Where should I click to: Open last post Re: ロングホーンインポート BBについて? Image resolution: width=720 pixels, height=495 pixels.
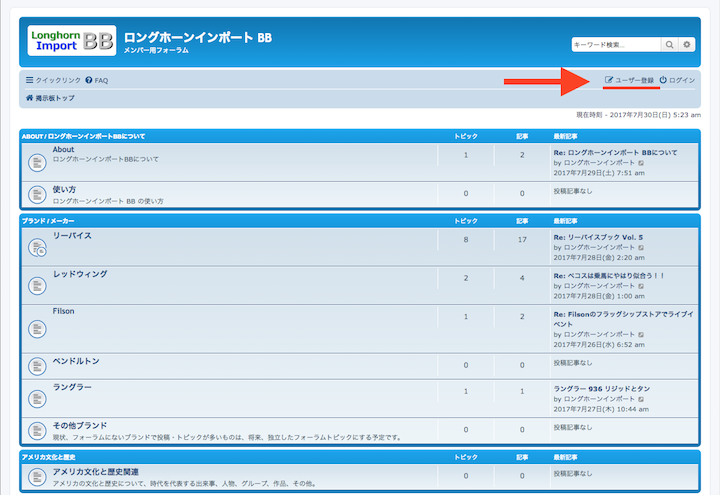pos(615,152)
